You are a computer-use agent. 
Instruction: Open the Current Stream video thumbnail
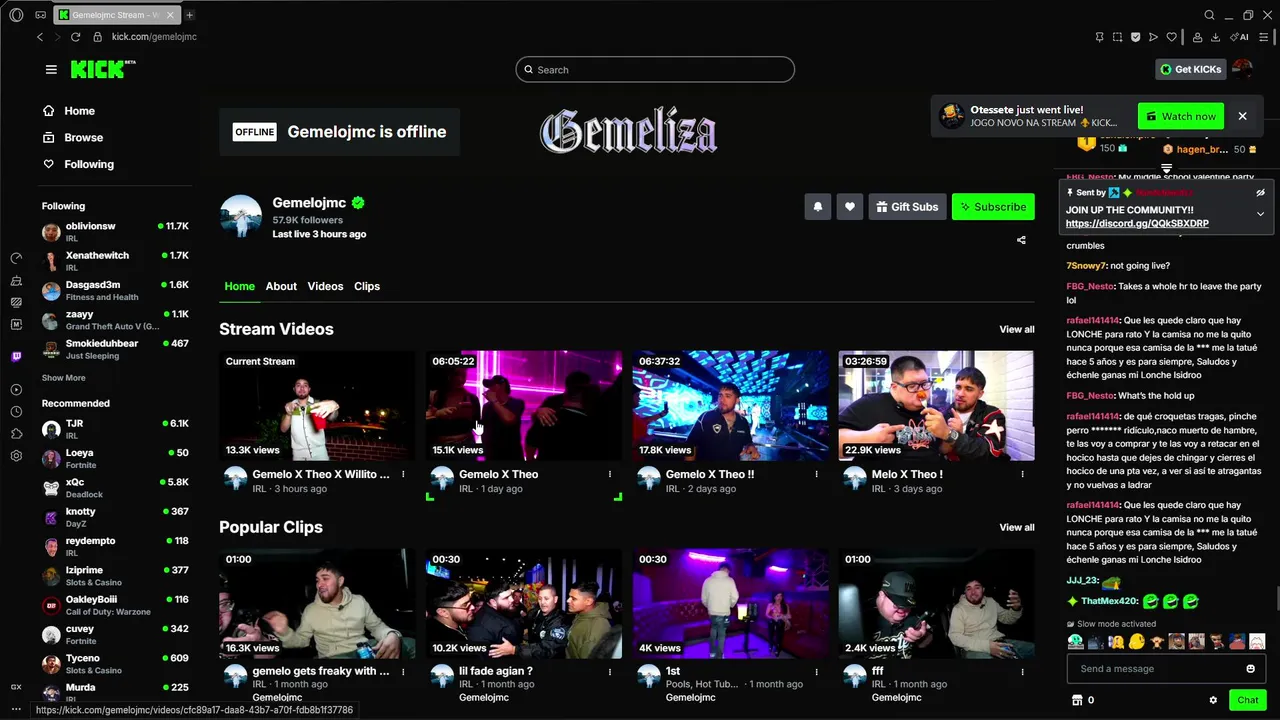point(317,405)
